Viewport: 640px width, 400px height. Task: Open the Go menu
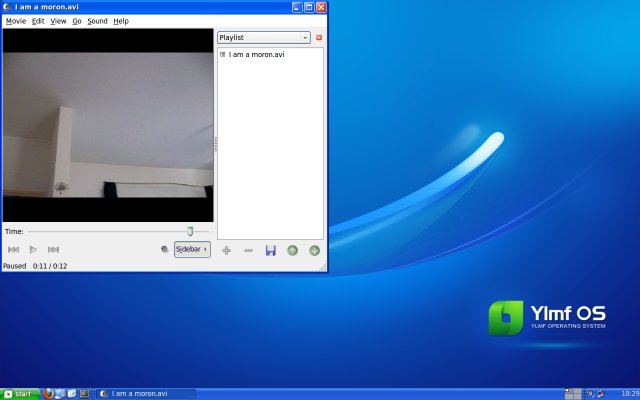coord(77,20)
